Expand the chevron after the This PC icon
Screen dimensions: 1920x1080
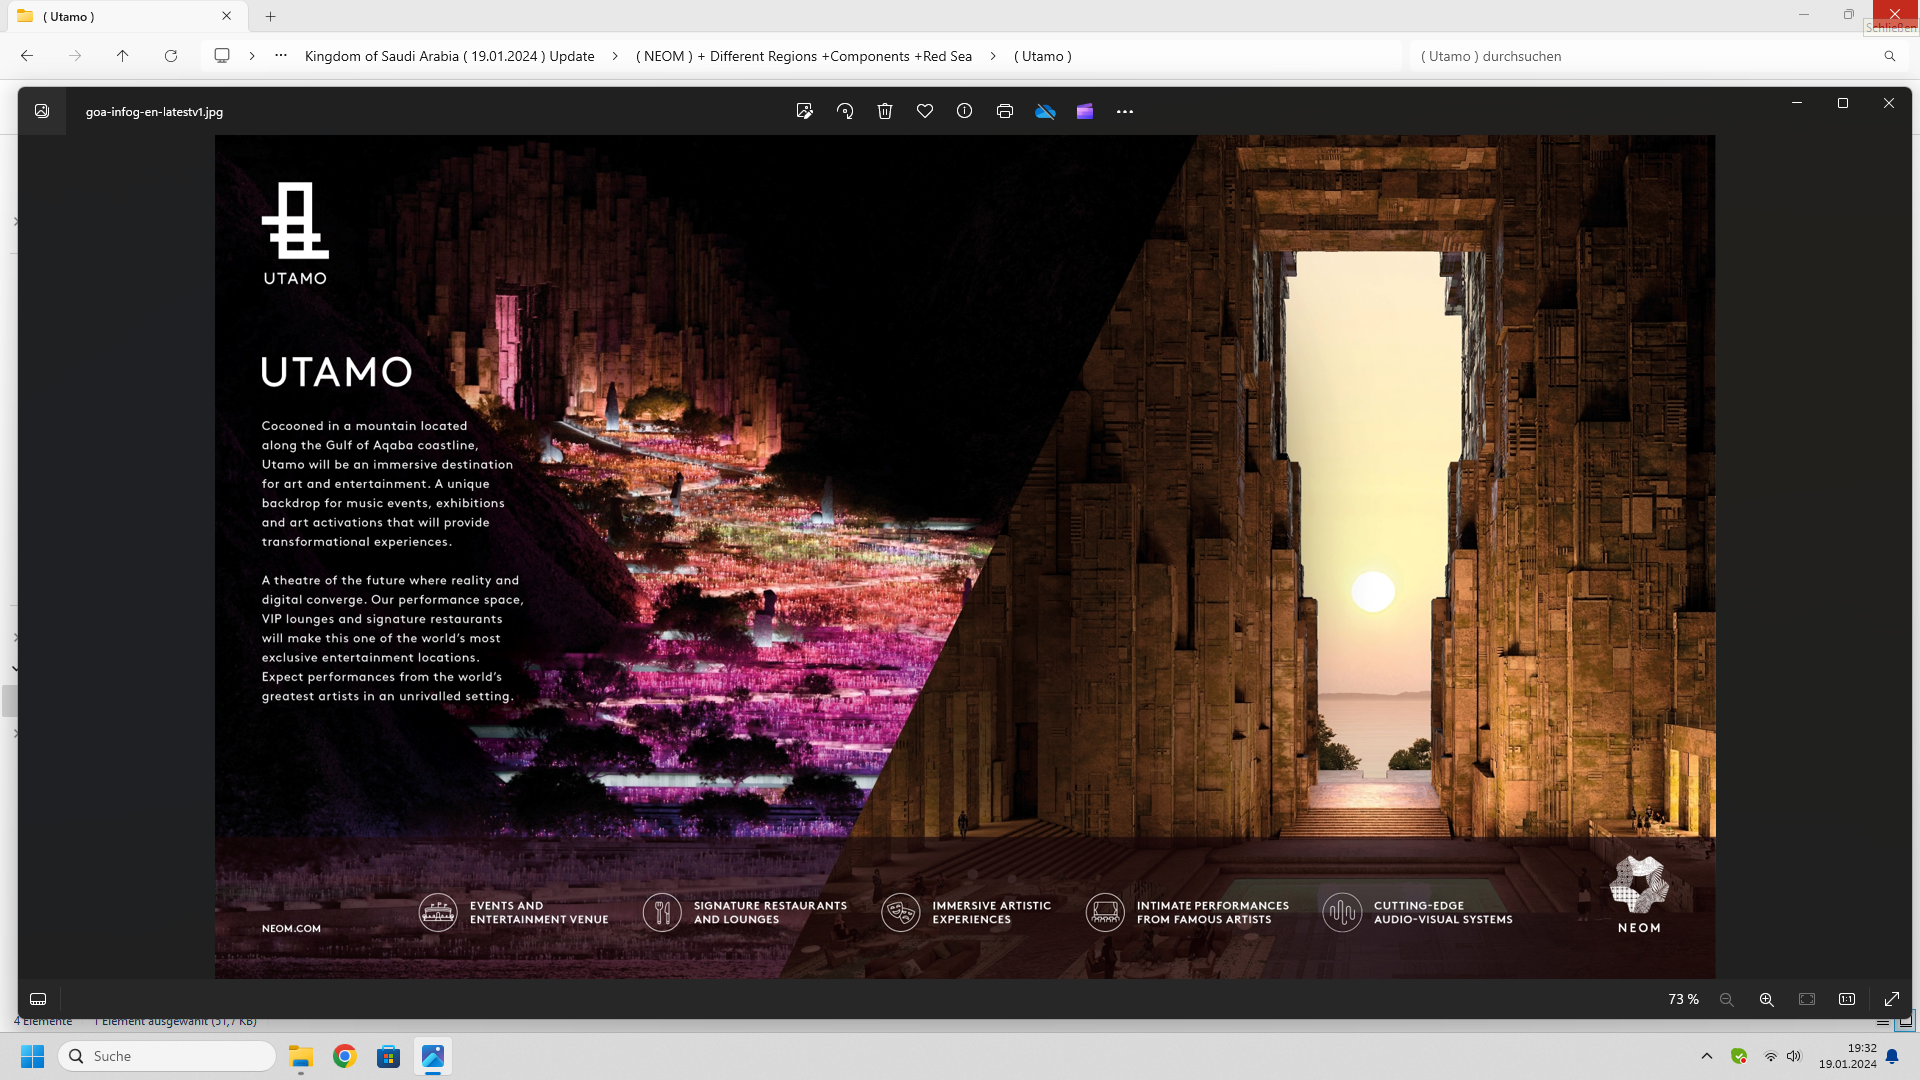[x=252, y=56]
